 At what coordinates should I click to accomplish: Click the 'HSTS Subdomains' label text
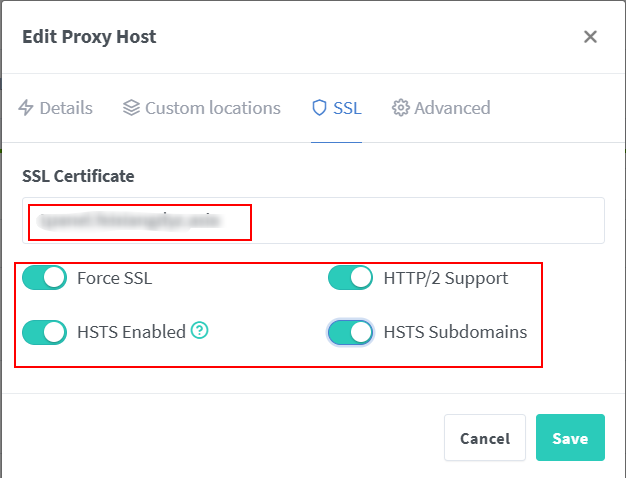455,332
